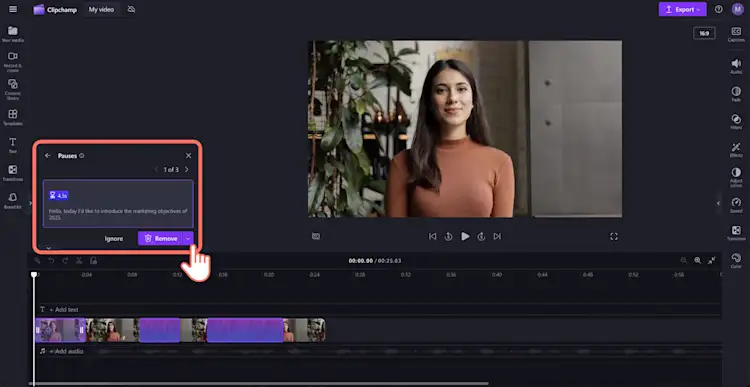The image size is (750, 387).
Task: Open the help question mark icon
Action: [x=718, y=9]
